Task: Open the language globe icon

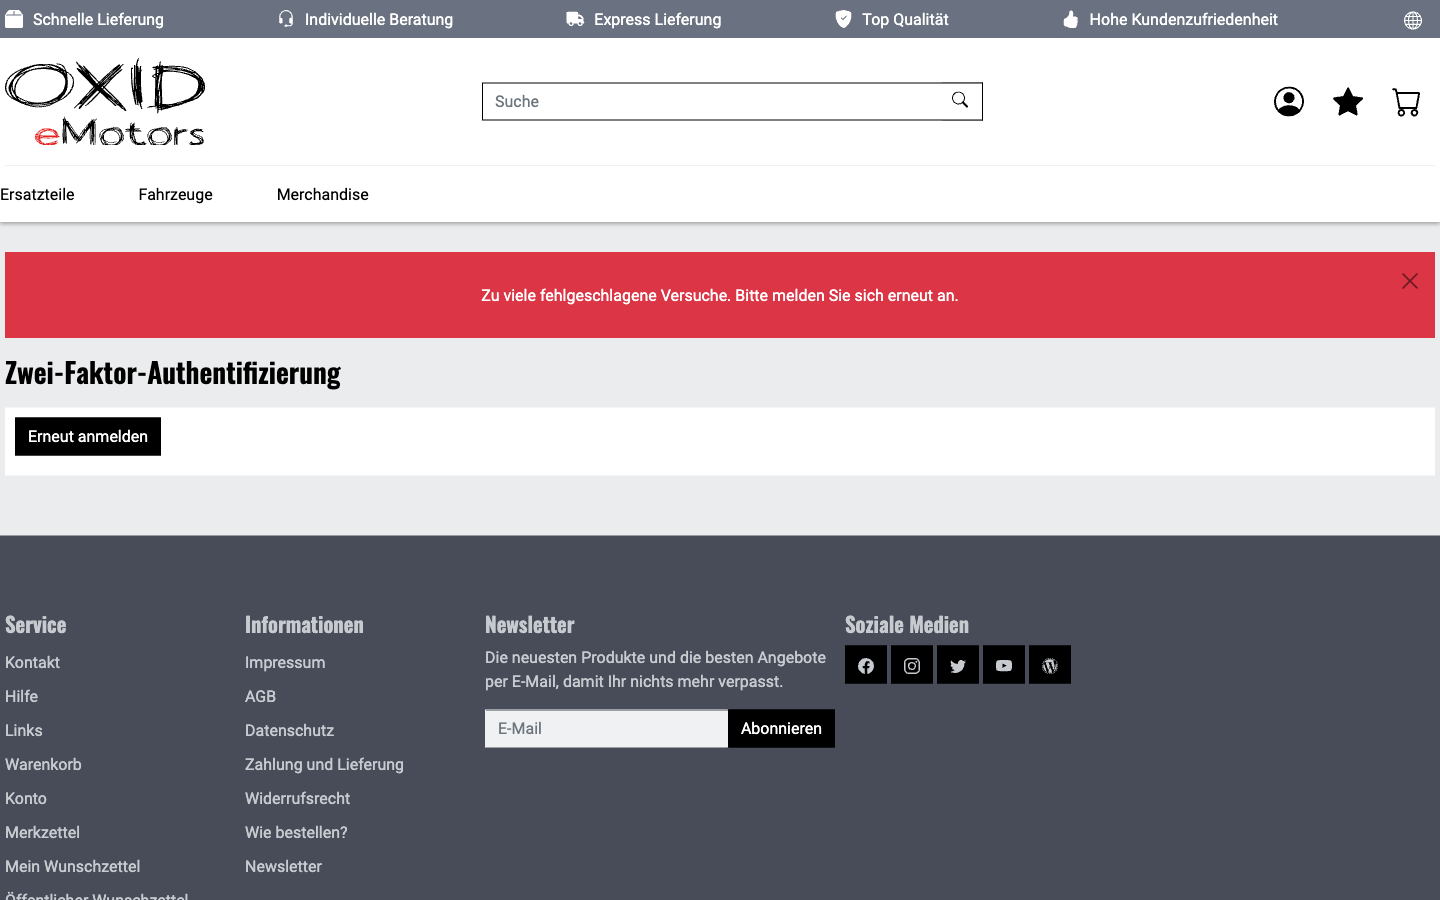Action: click(1413, 20)
